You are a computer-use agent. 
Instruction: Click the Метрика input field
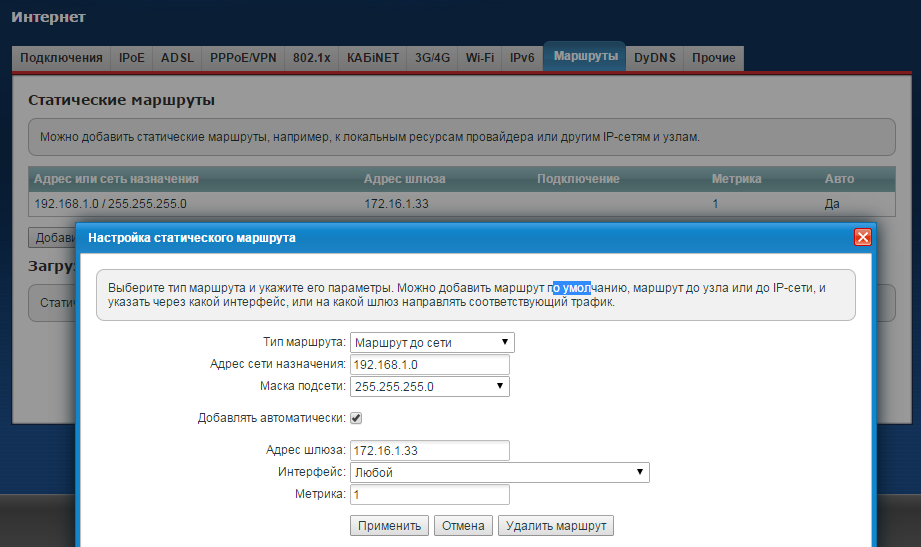(429, 494)
